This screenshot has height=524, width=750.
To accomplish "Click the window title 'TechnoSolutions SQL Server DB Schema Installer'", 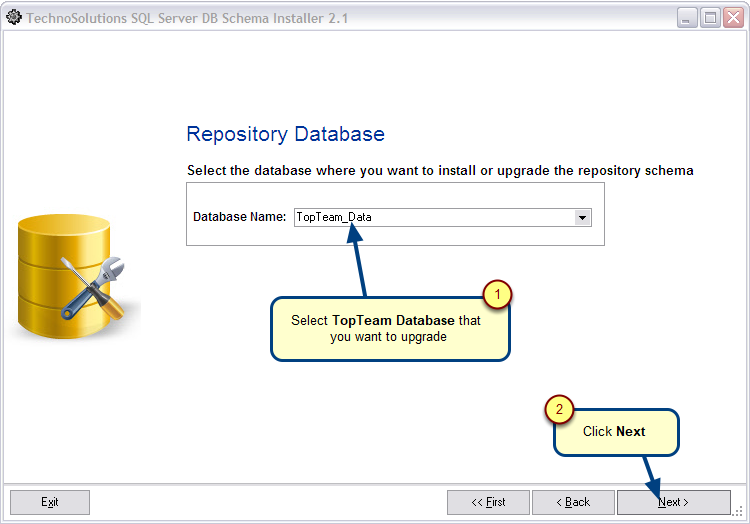I will click(187, 18).
